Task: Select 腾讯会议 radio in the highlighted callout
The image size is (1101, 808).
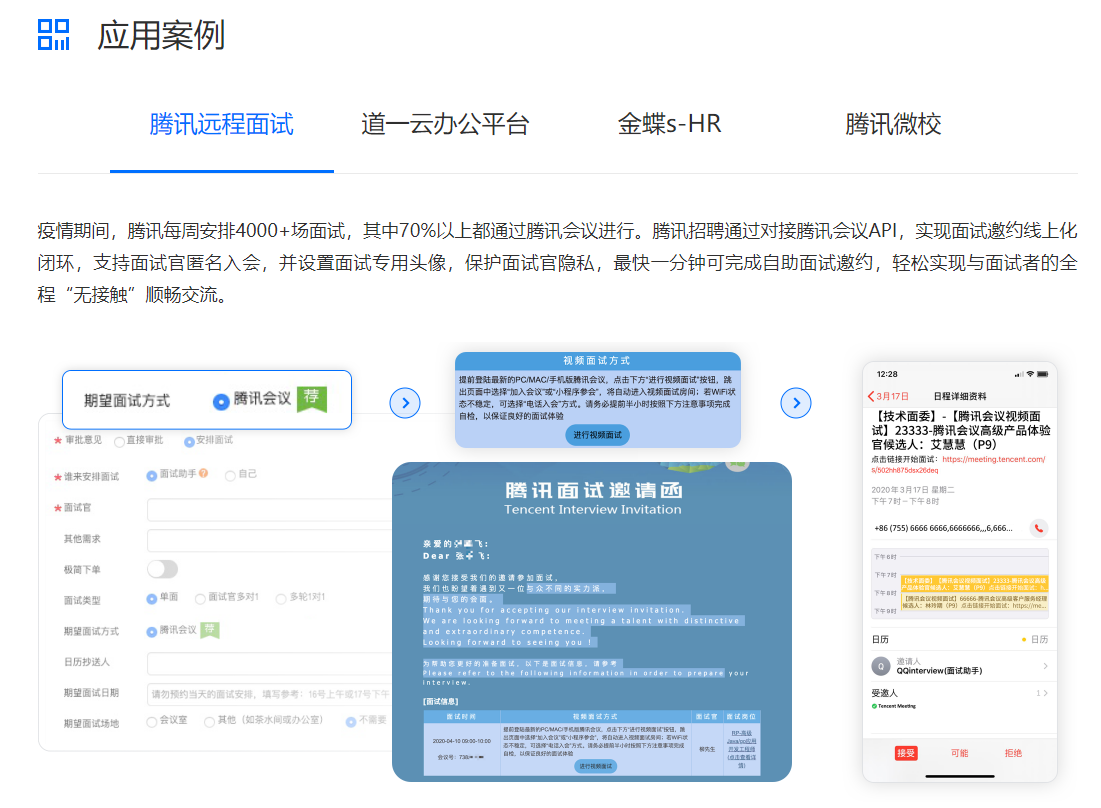Action: pos(221,401)
